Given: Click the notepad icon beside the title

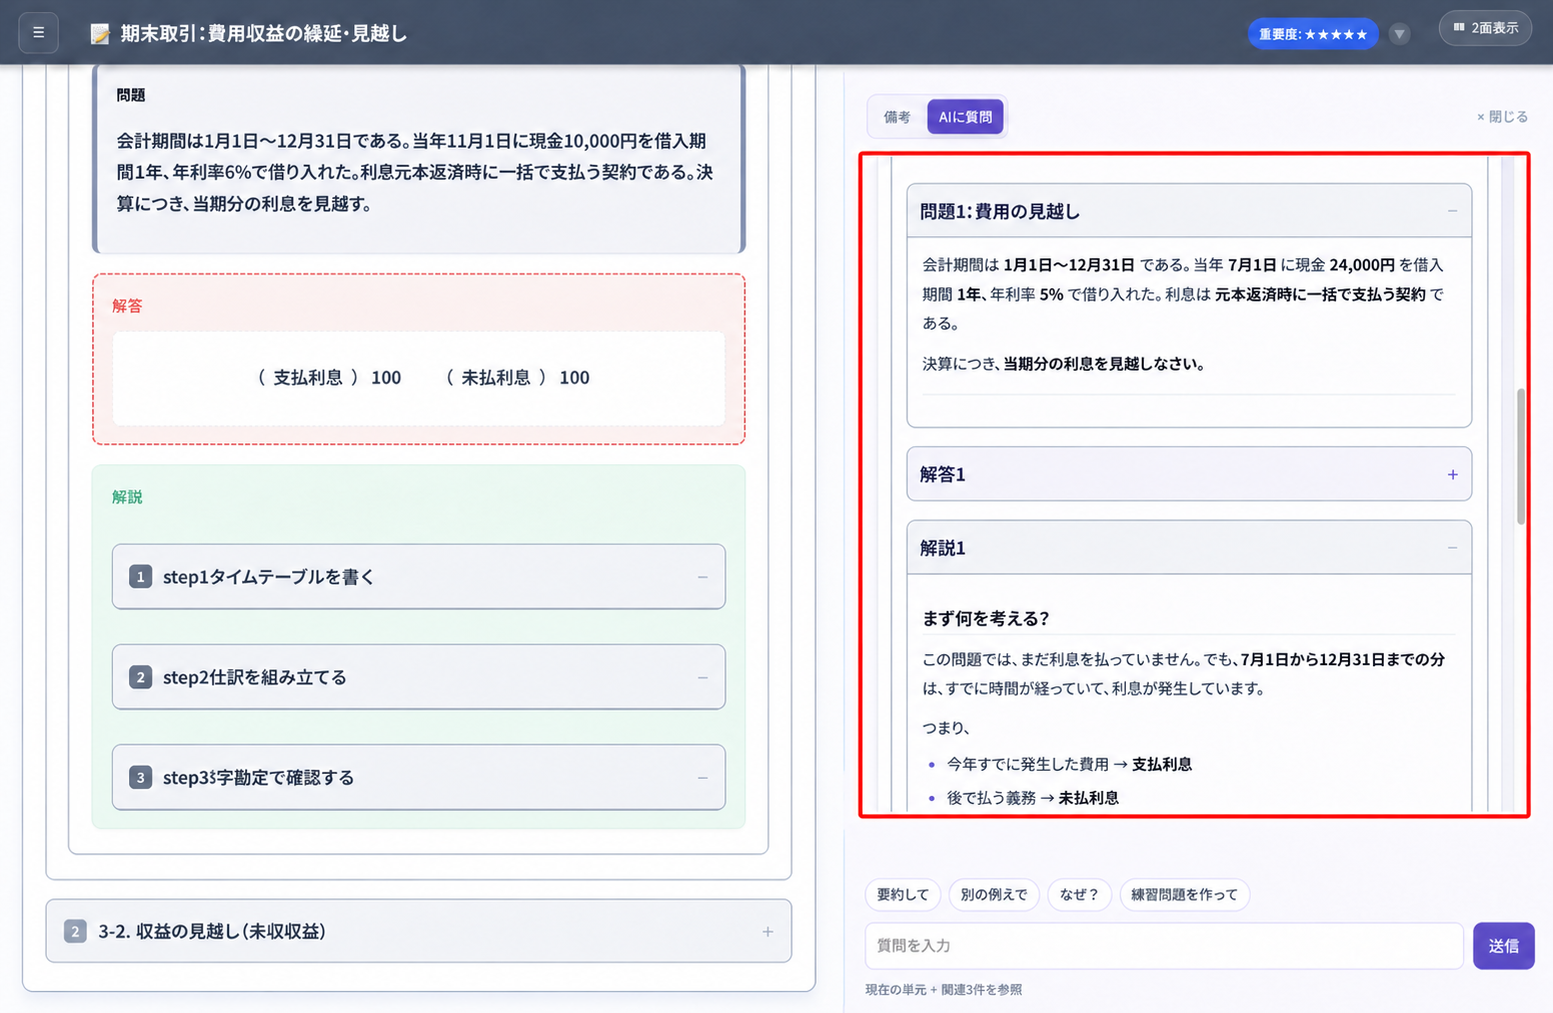Looking at the screenshot, I should (100, 34).
